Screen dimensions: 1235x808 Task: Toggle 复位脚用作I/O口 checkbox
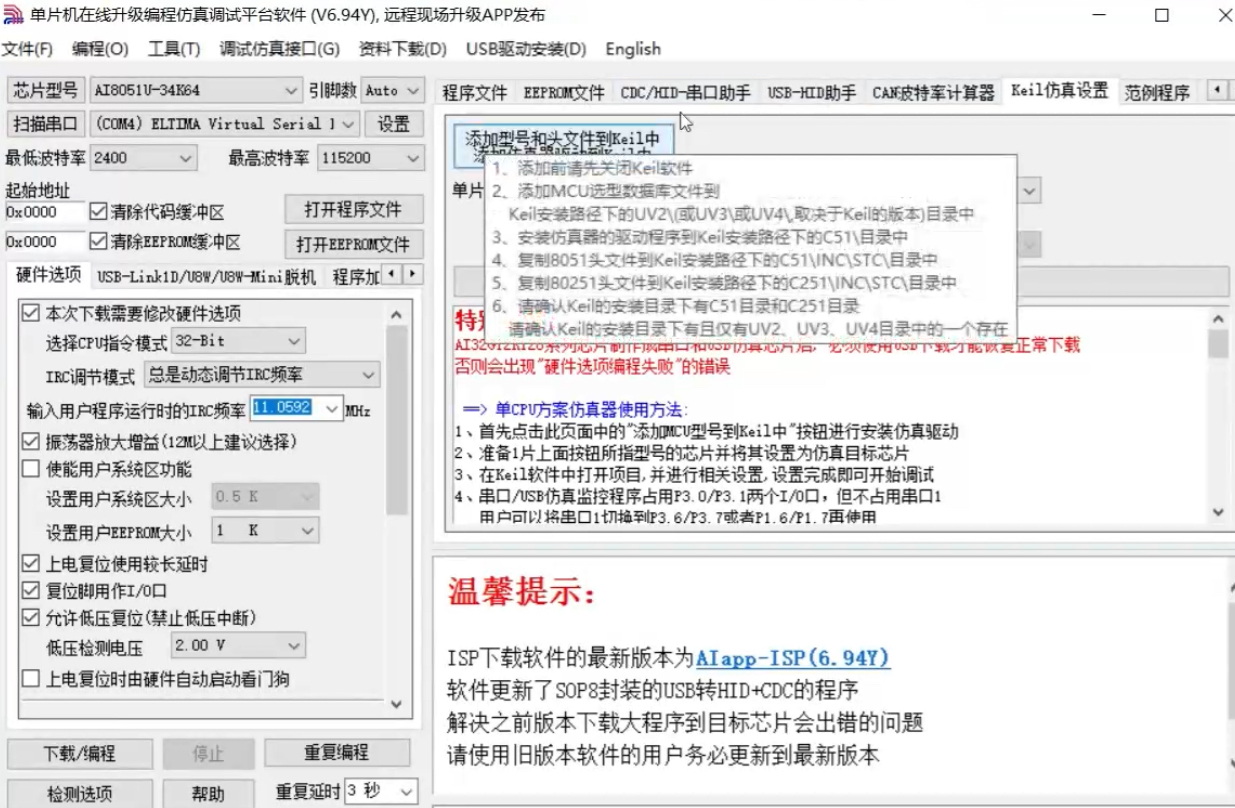tap(31, 591)
